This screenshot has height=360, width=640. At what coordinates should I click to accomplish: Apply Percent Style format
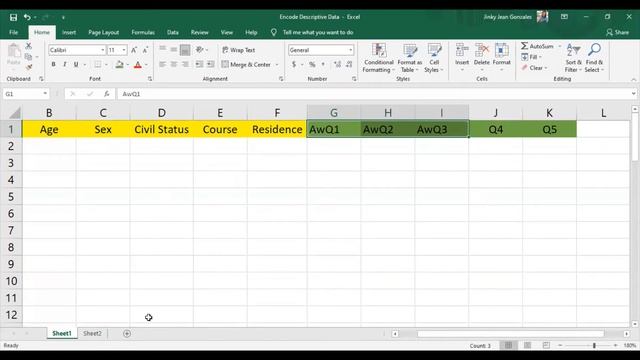pos(312,64)
